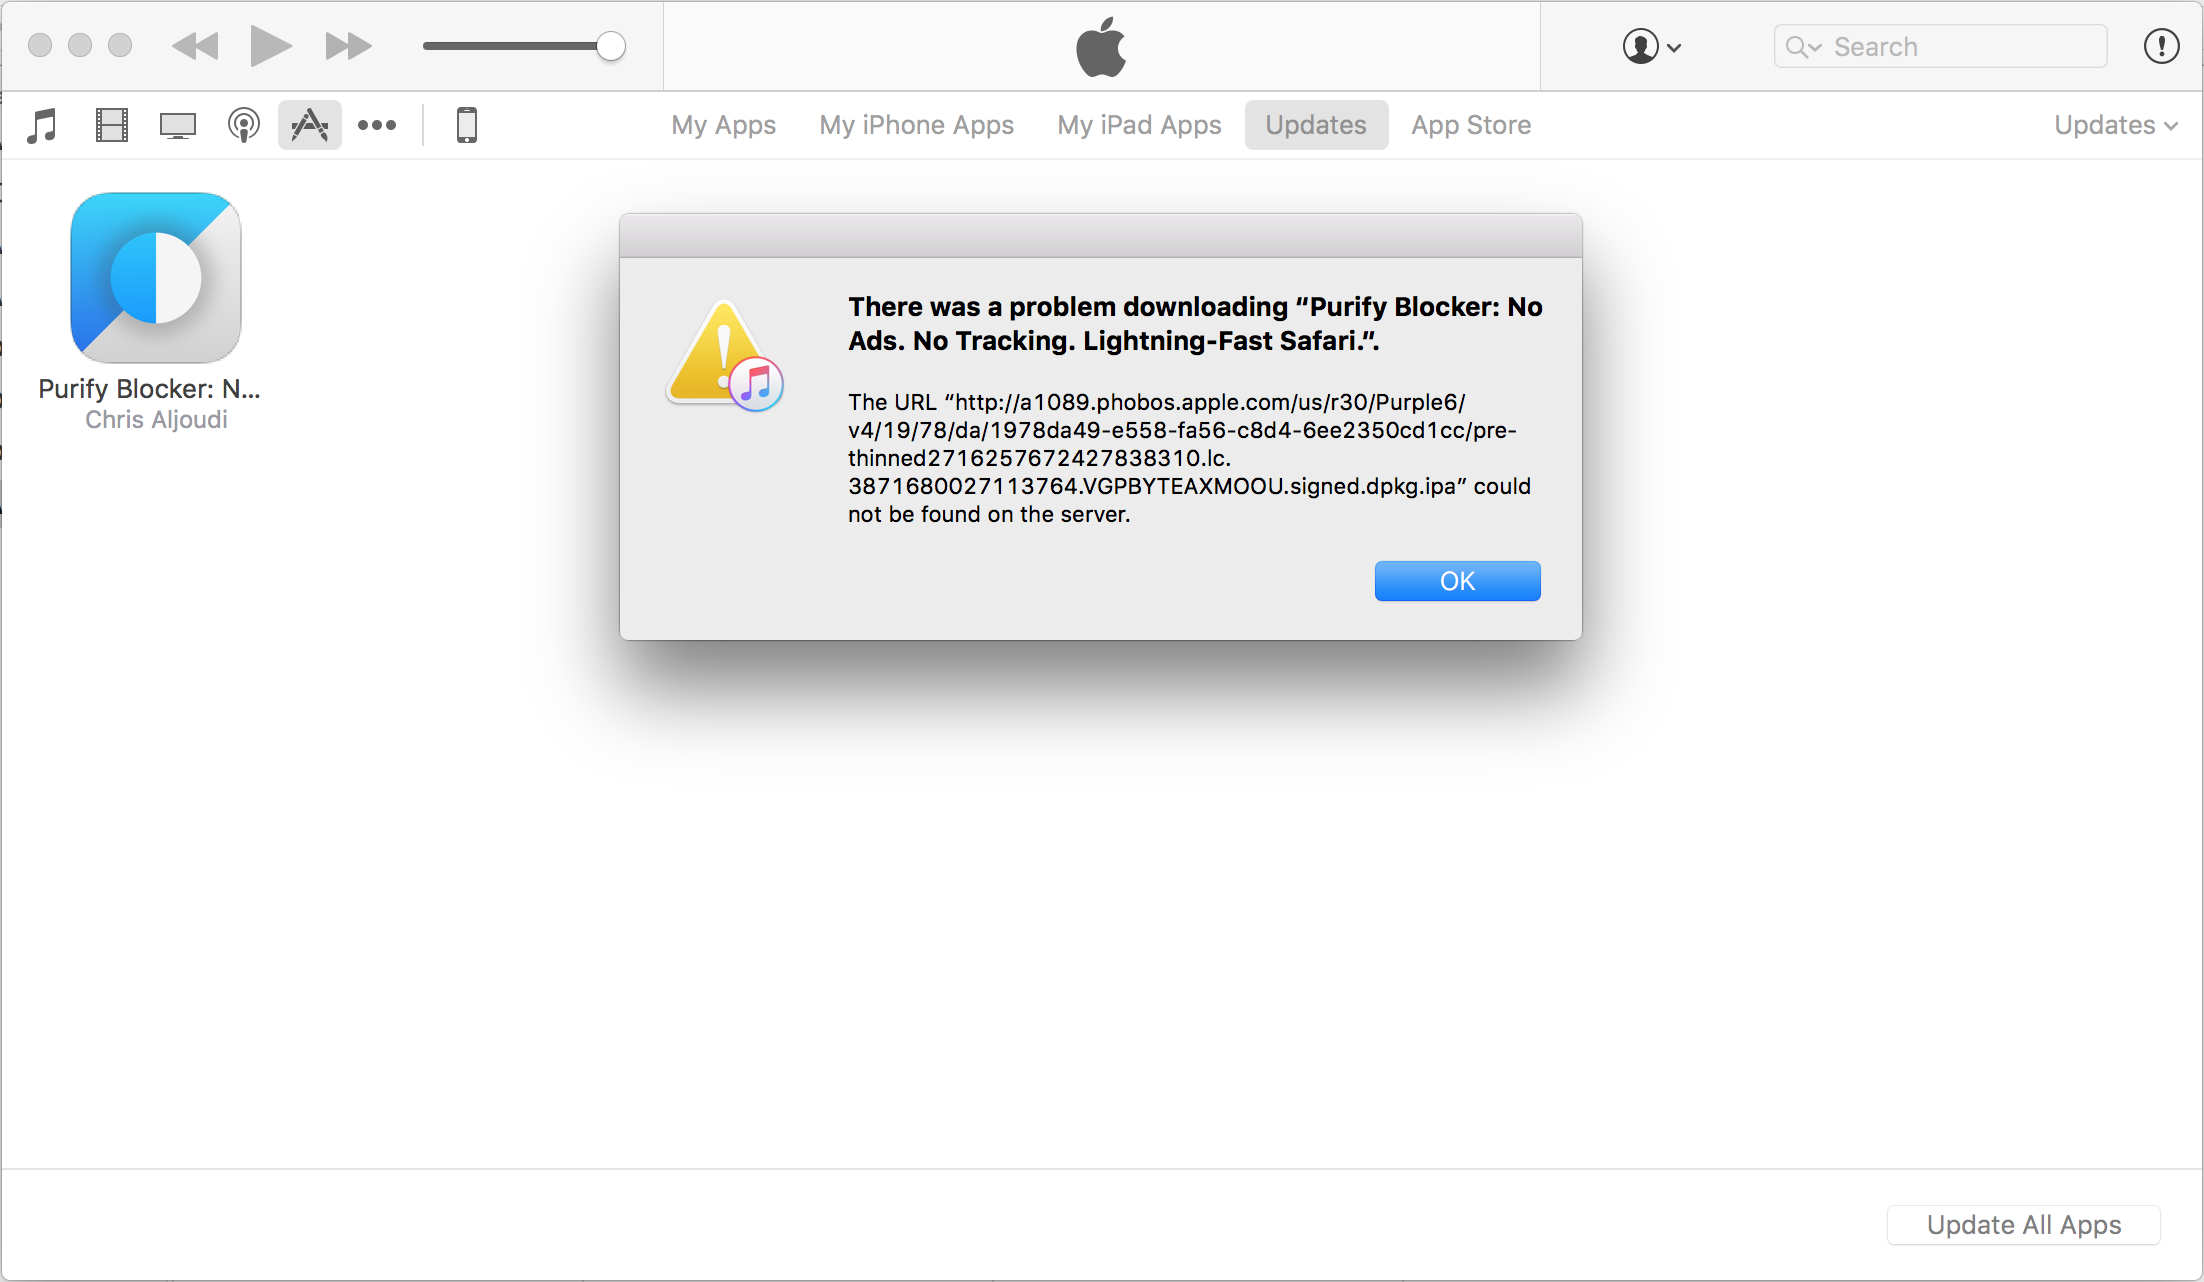Viewport: 2204px width, 1282px height.
Task: Click the warning icon in the dialog
Action: point(725,356)
